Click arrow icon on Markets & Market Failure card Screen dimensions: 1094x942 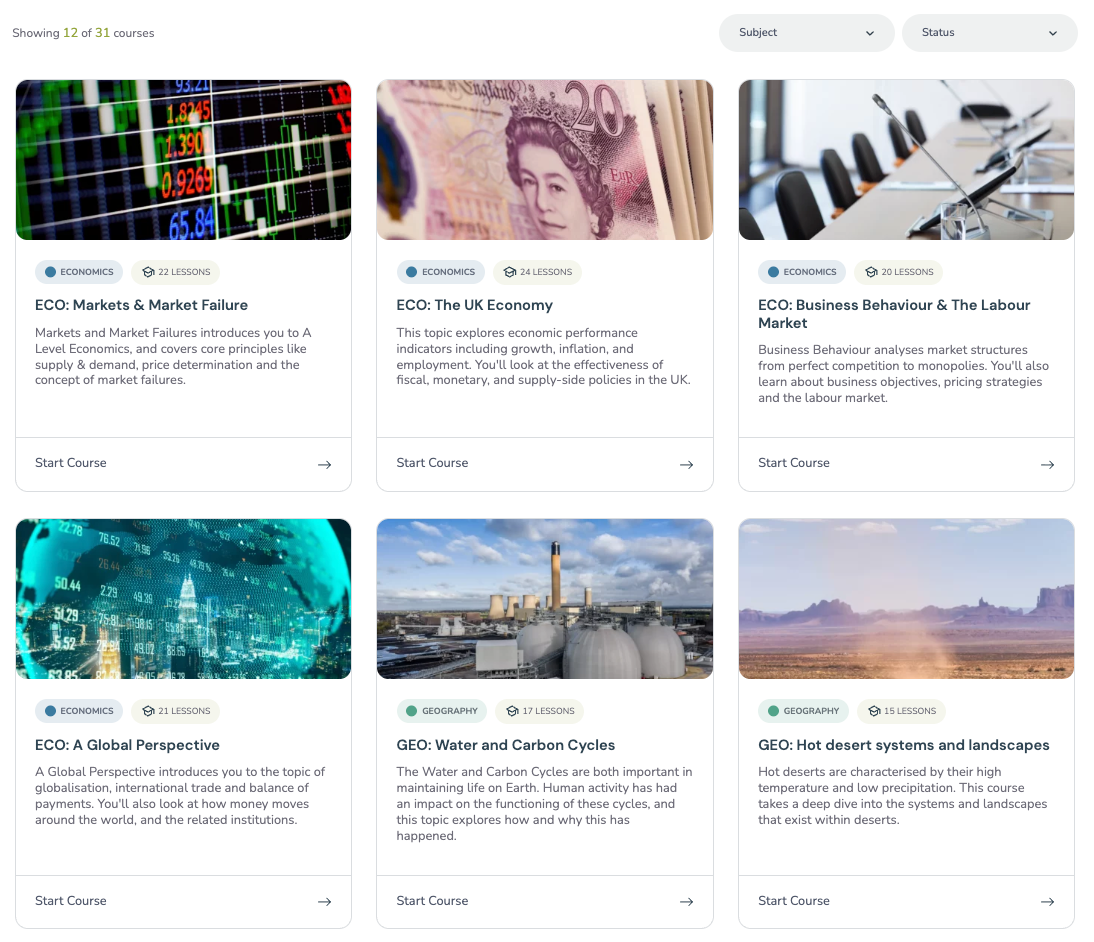click(324, 465)
